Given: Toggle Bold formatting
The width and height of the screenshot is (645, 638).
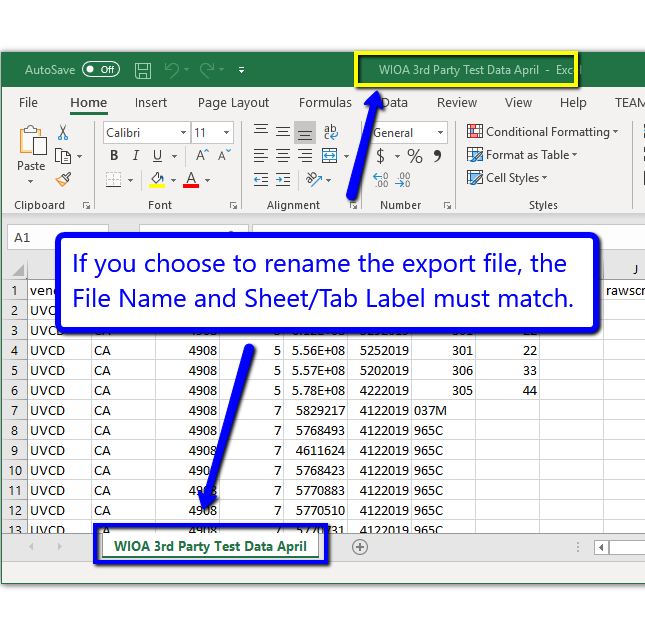Looking at the screenshot, I should click(114, 156).
